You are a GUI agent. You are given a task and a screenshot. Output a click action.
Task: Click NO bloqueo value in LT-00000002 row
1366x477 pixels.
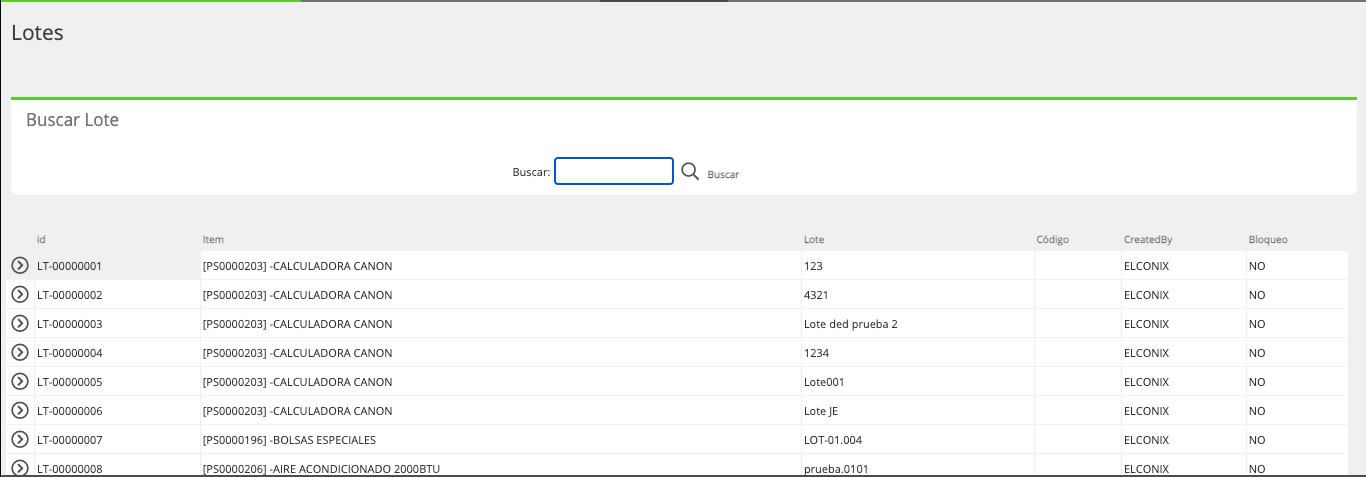(1257, 295)
